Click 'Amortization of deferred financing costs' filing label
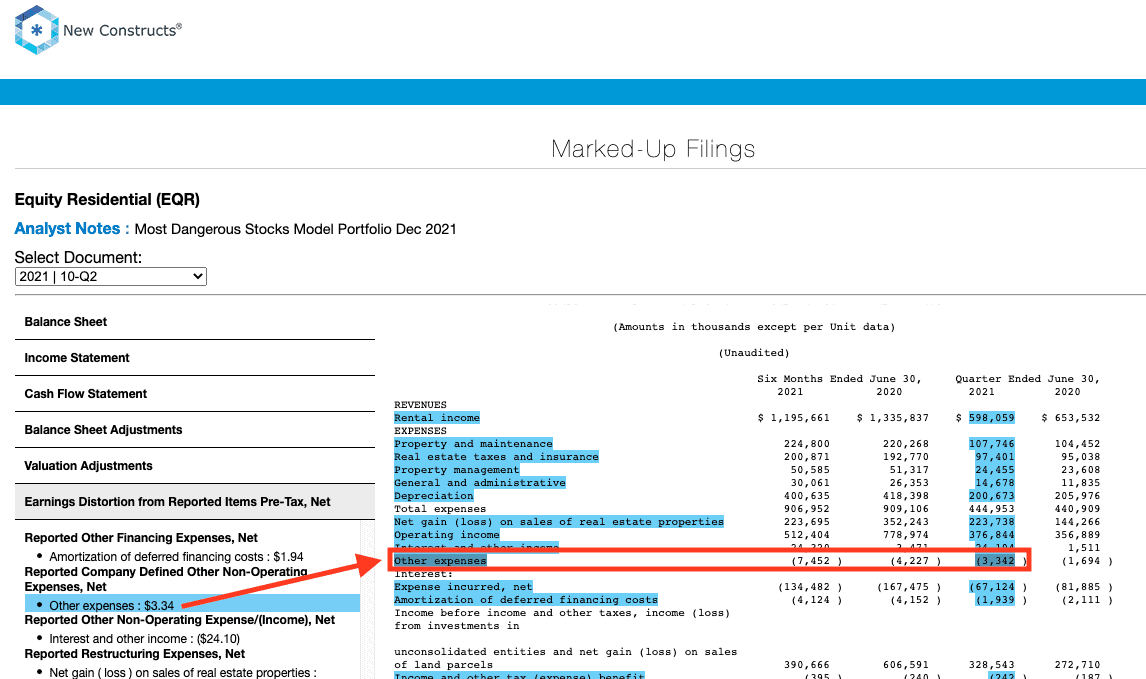Screen dimensions: 1146x679 click(x=525, y=600)
